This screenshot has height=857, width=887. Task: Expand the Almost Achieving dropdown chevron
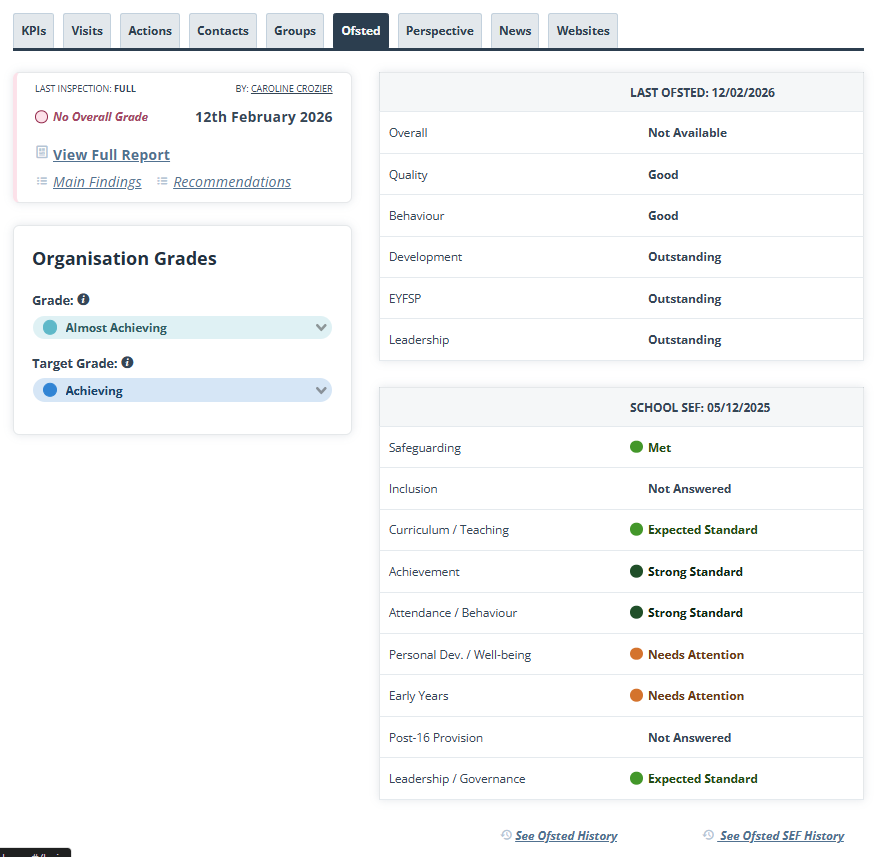pyautogui.click(x=321, y=328)
